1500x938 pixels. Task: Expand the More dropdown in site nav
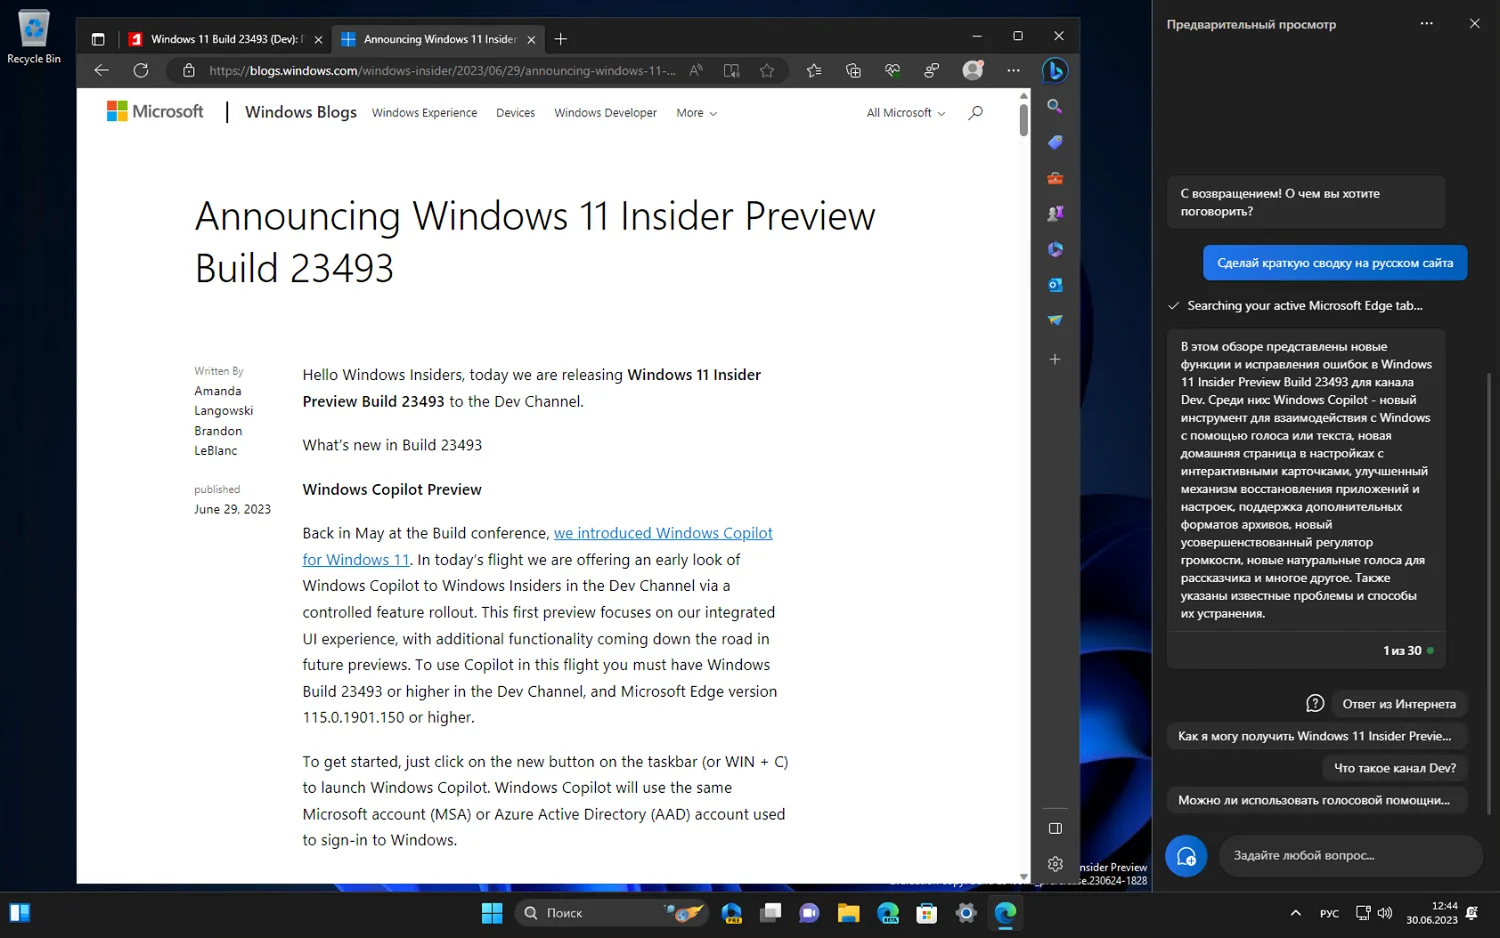pos(696,113)
